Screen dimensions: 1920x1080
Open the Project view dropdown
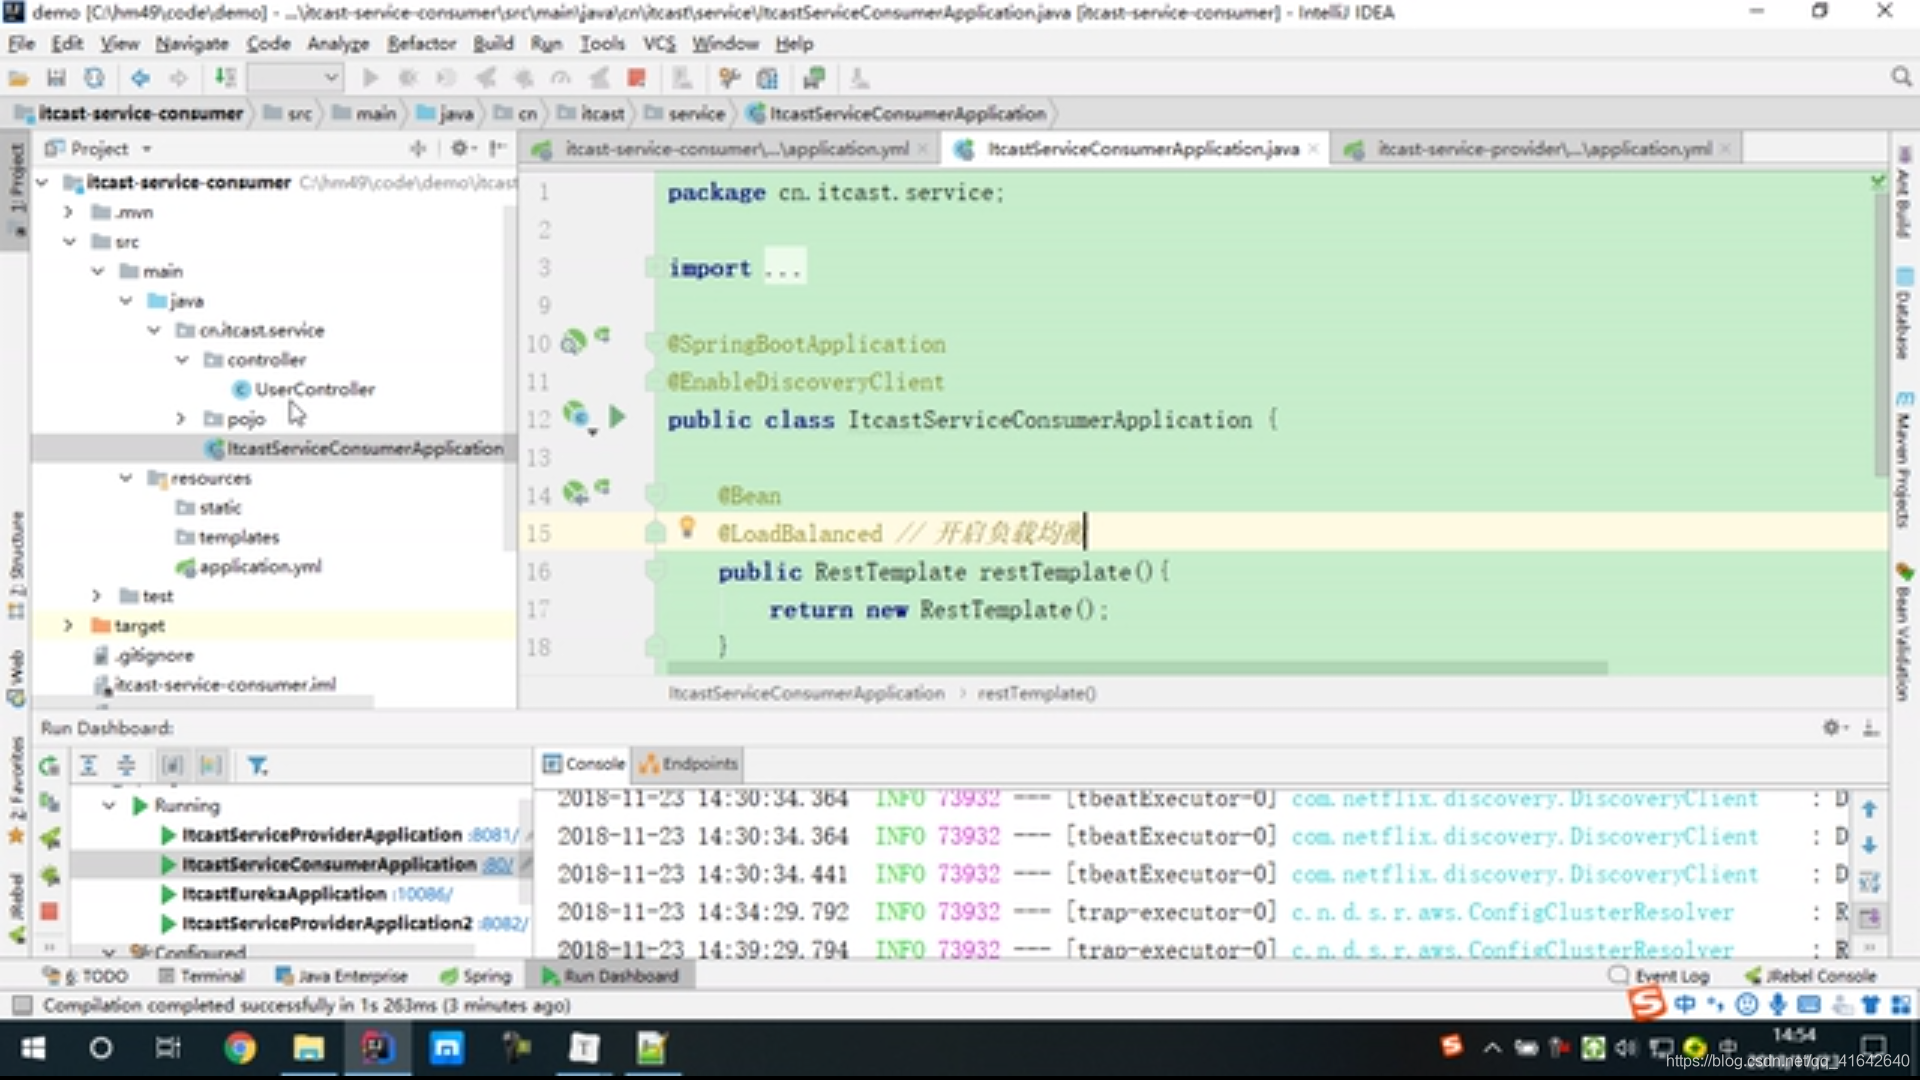point(147,149)
